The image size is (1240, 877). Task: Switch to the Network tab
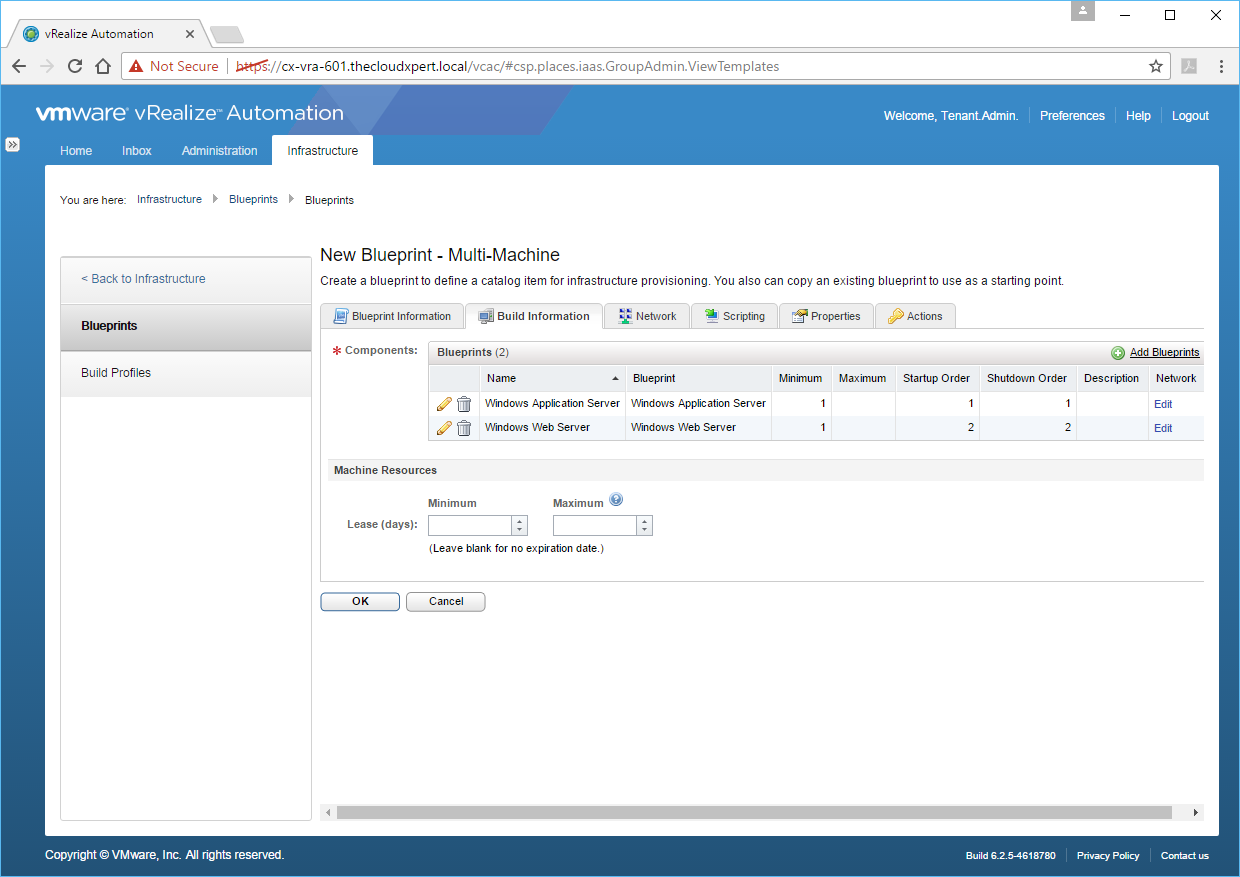647,316
